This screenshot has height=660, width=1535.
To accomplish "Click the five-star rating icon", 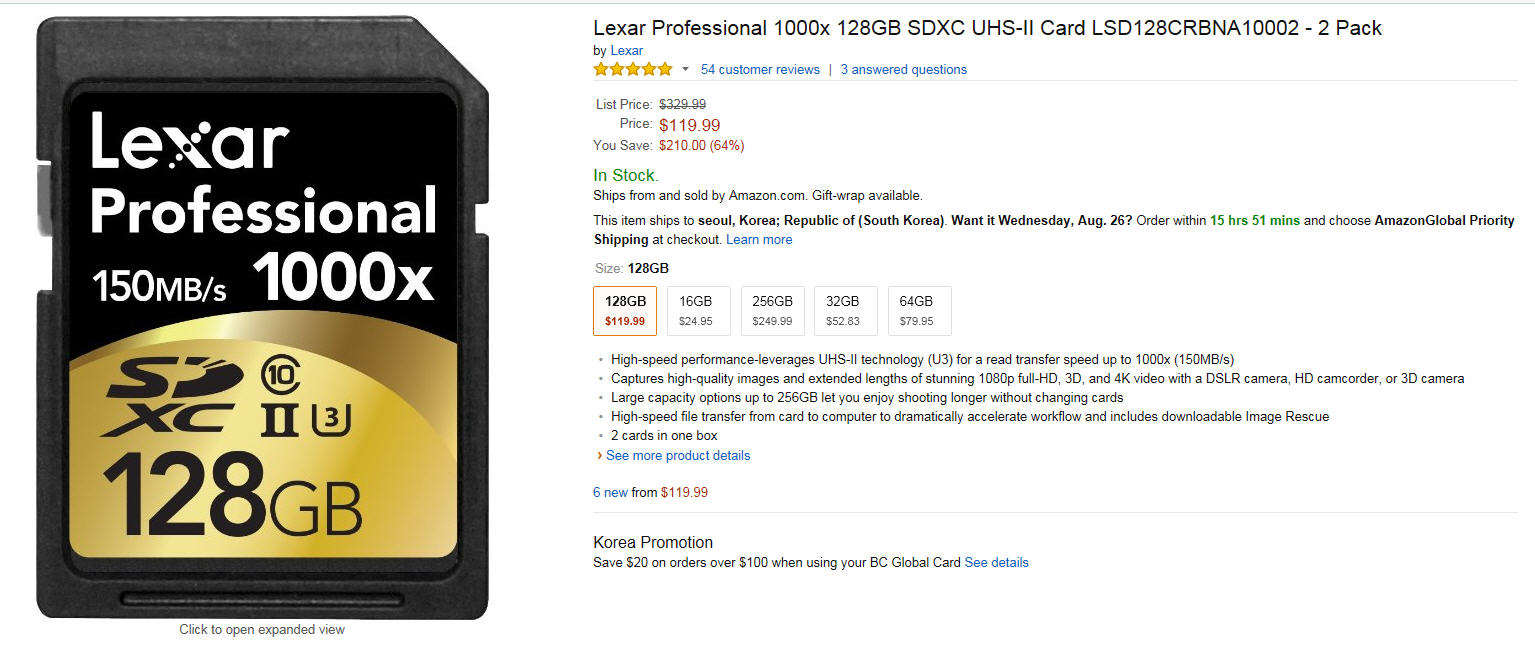I will 632,69.
